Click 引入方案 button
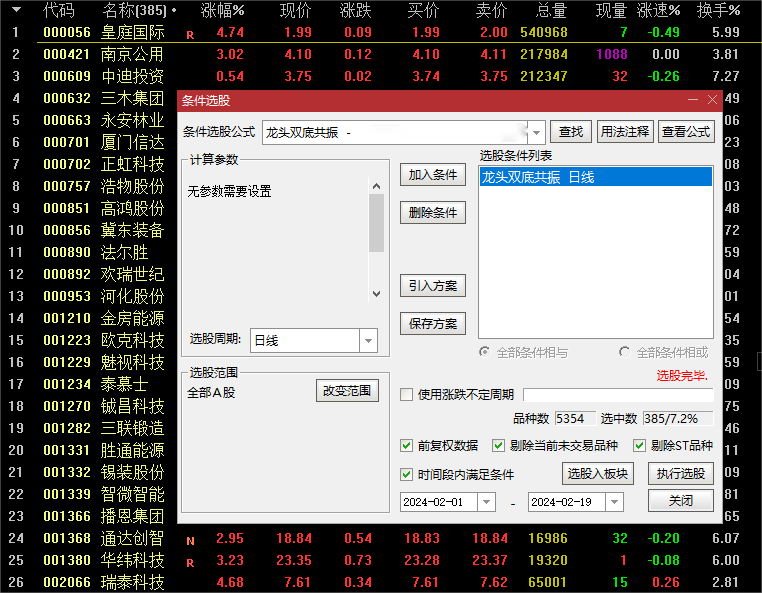Image resolution: width=762 pixels, height=593 pixels. (x=433, y=286)
